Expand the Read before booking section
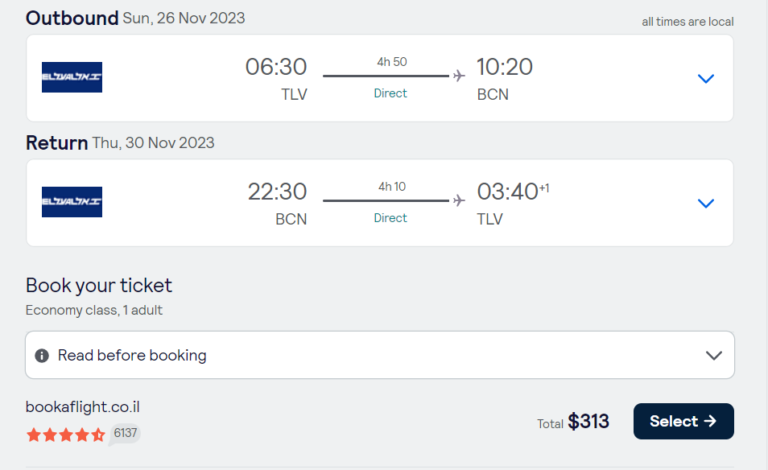The height and width of the screenshot is (470, 768). 380,355
